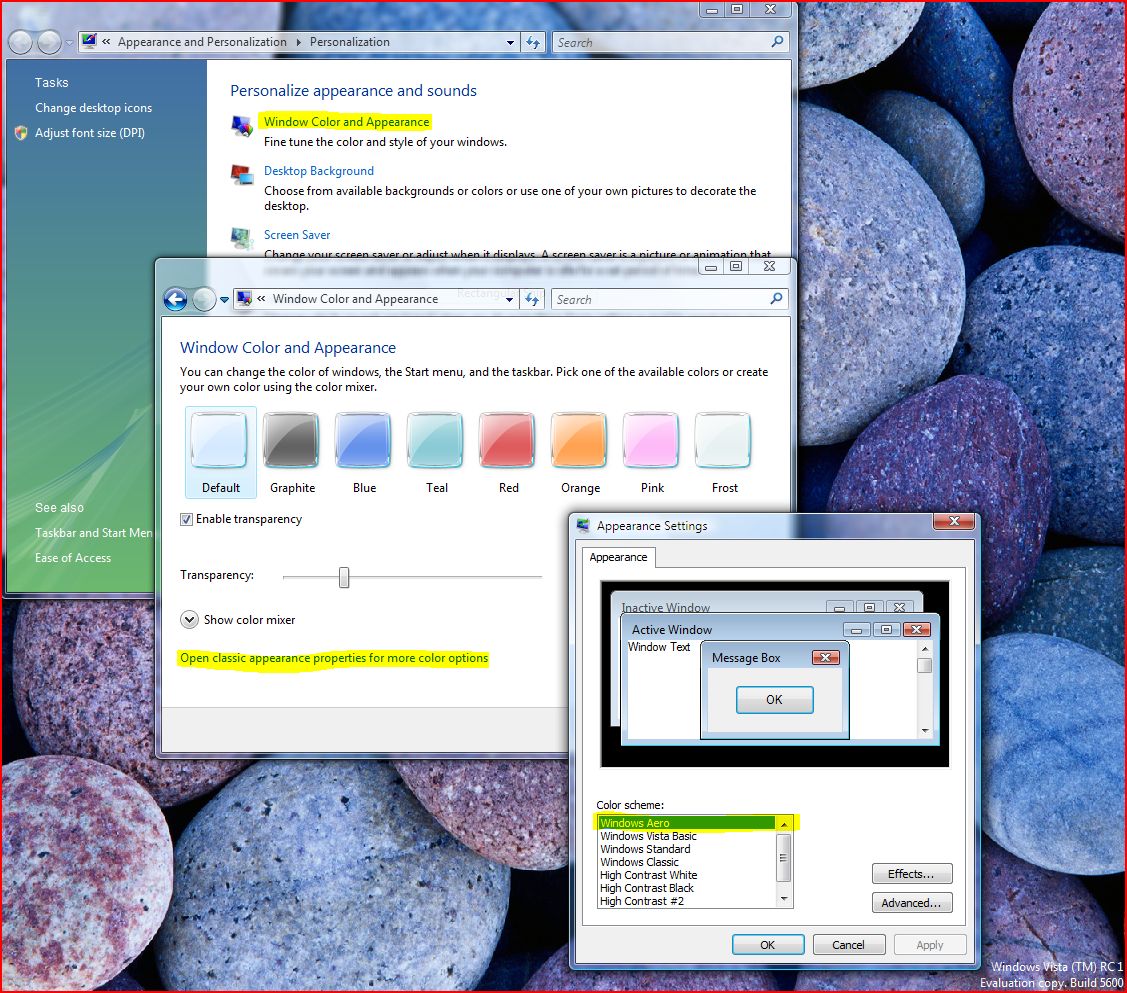Click search magnifier in Personalization window
1127x993 pixels.
(x=777, y=42)
